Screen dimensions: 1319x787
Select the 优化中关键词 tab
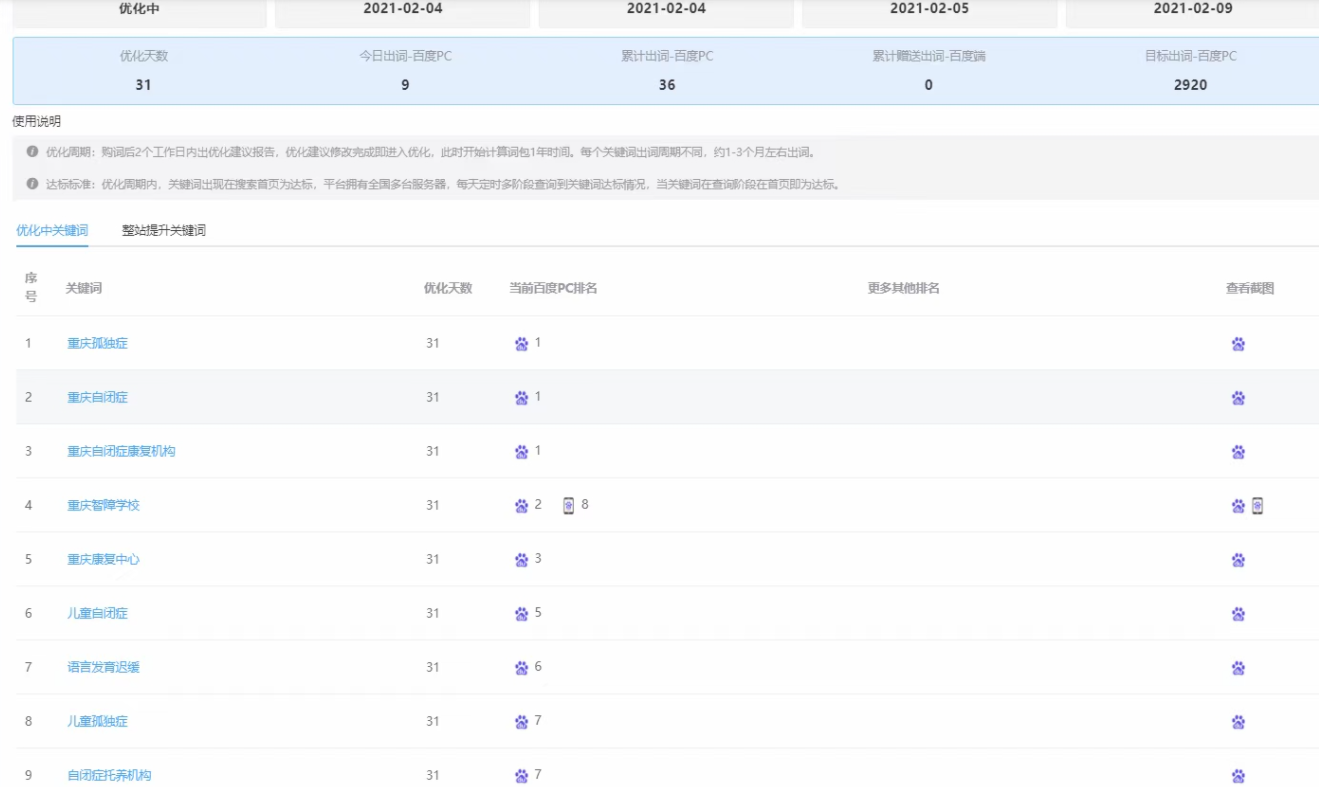tap(52, 231)
